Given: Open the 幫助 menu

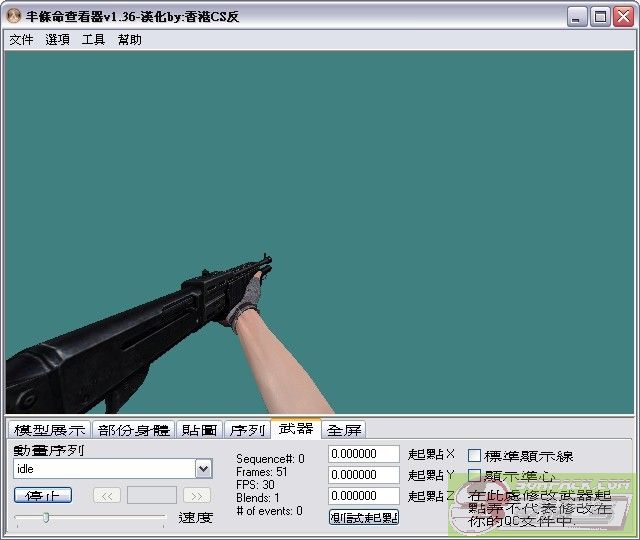Looking at the screenshot, I should click(x=129, y=40).
